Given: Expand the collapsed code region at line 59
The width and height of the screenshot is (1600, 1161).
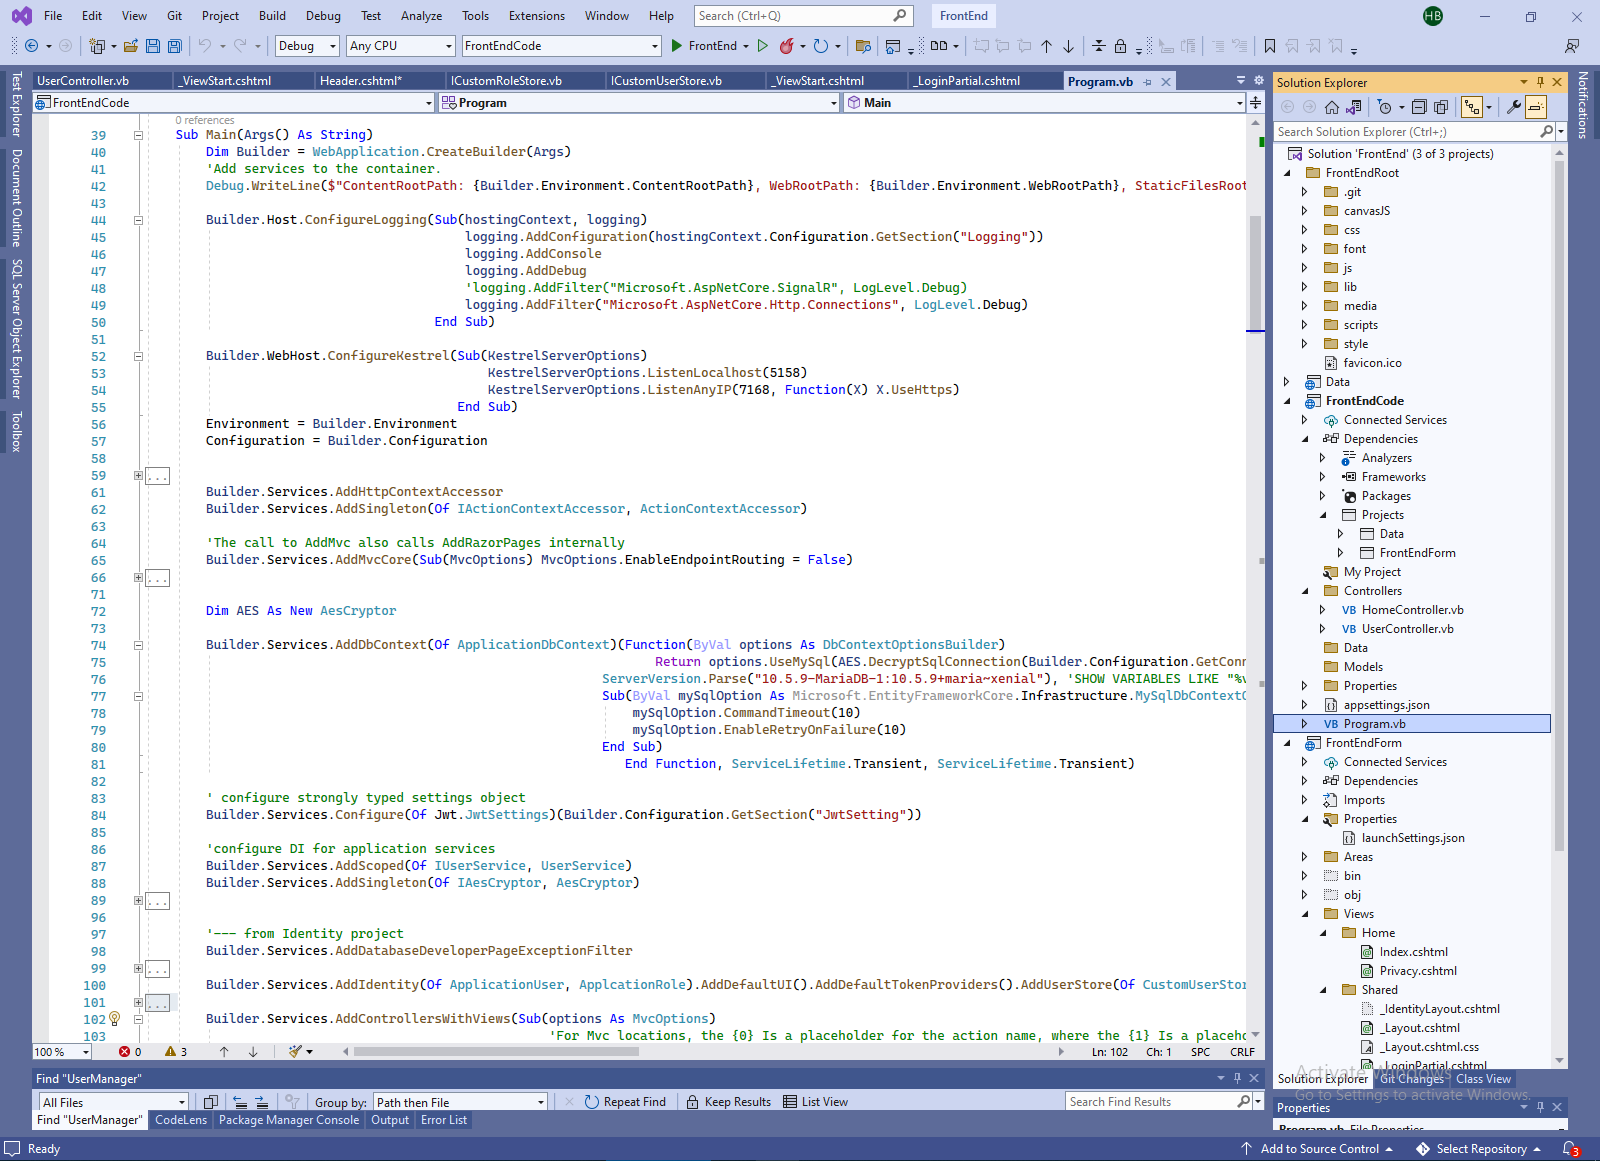Looking at the screenshot, I should [x=138, y=476].
